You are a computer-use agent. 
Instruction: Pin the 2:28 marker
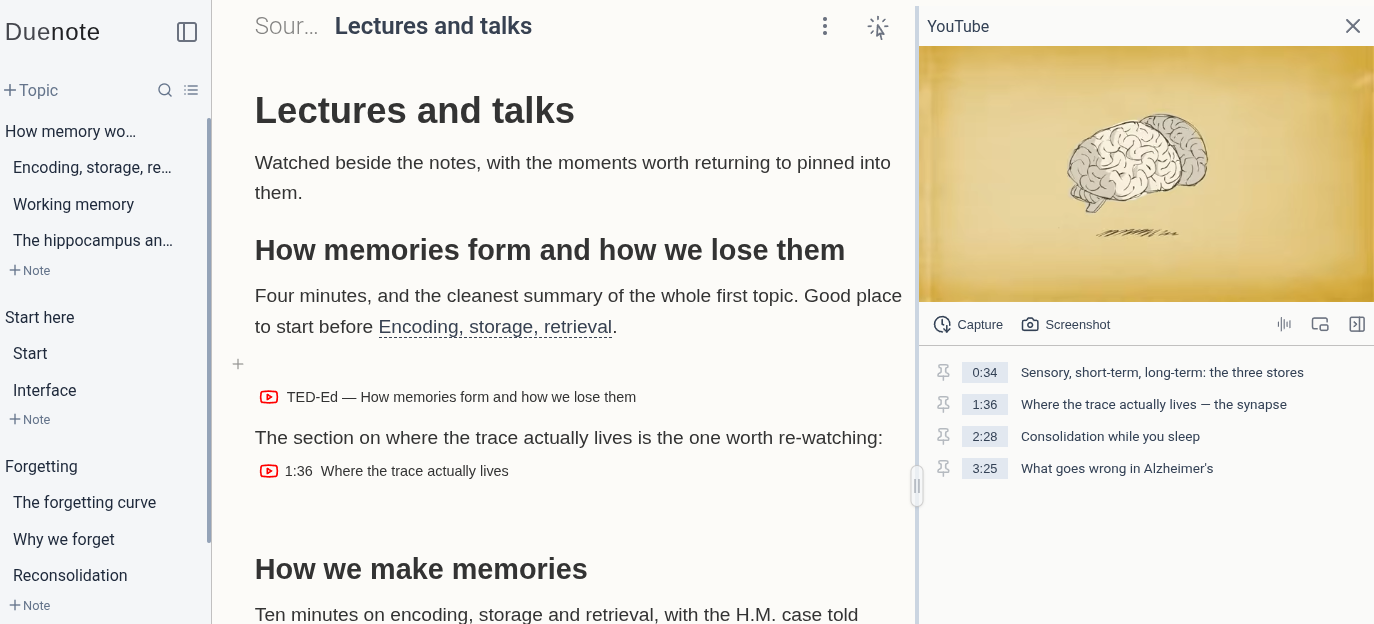click(943, 436)
